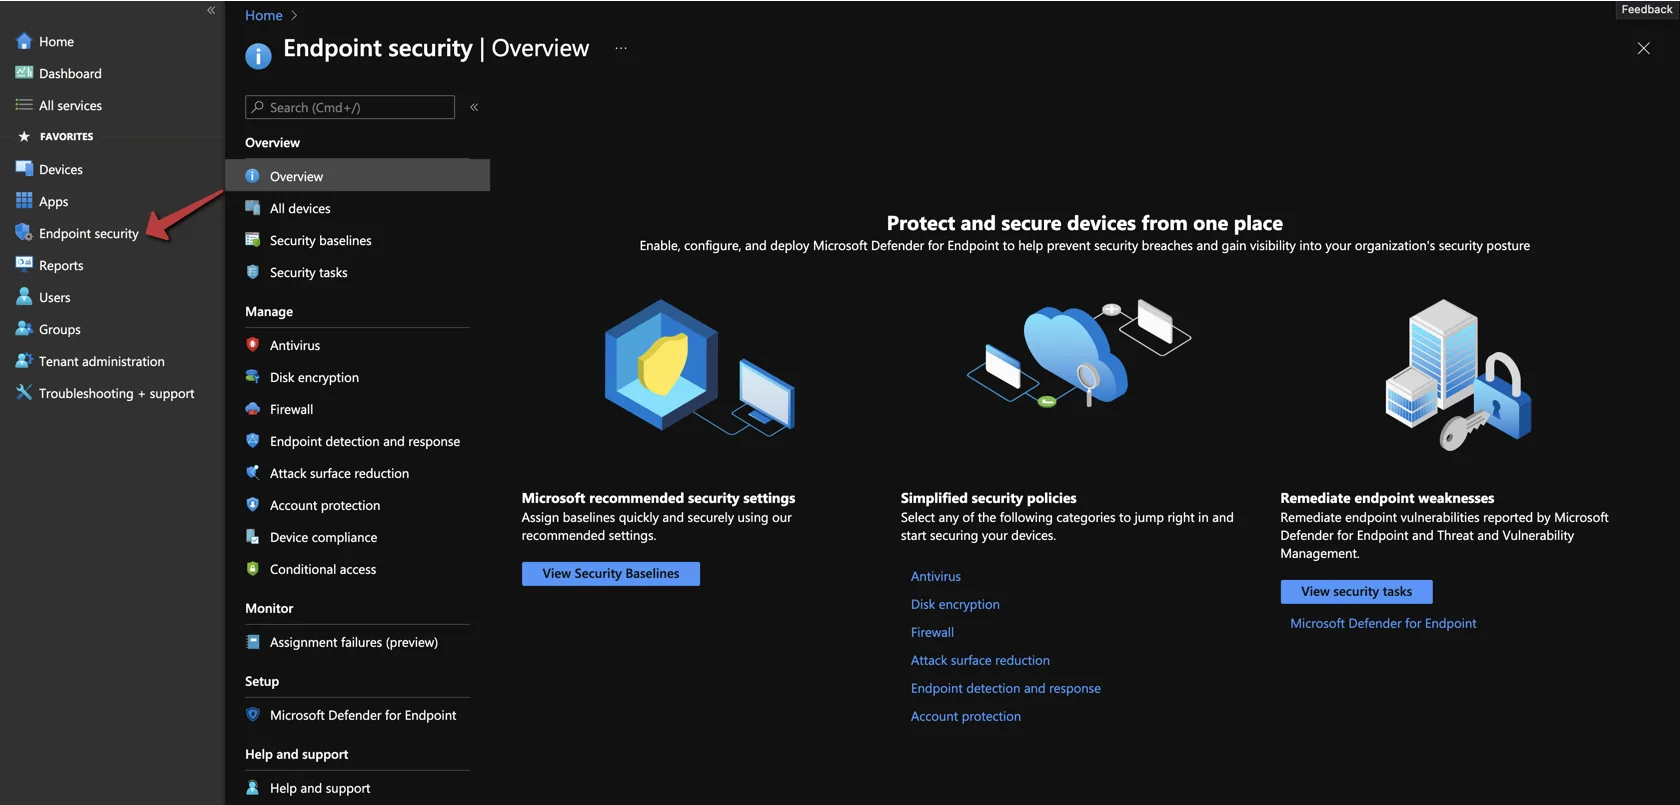Close the Endpoint security blade
The height and width of the screenshot is (805, 1680).
click(x=1643, y=48)
